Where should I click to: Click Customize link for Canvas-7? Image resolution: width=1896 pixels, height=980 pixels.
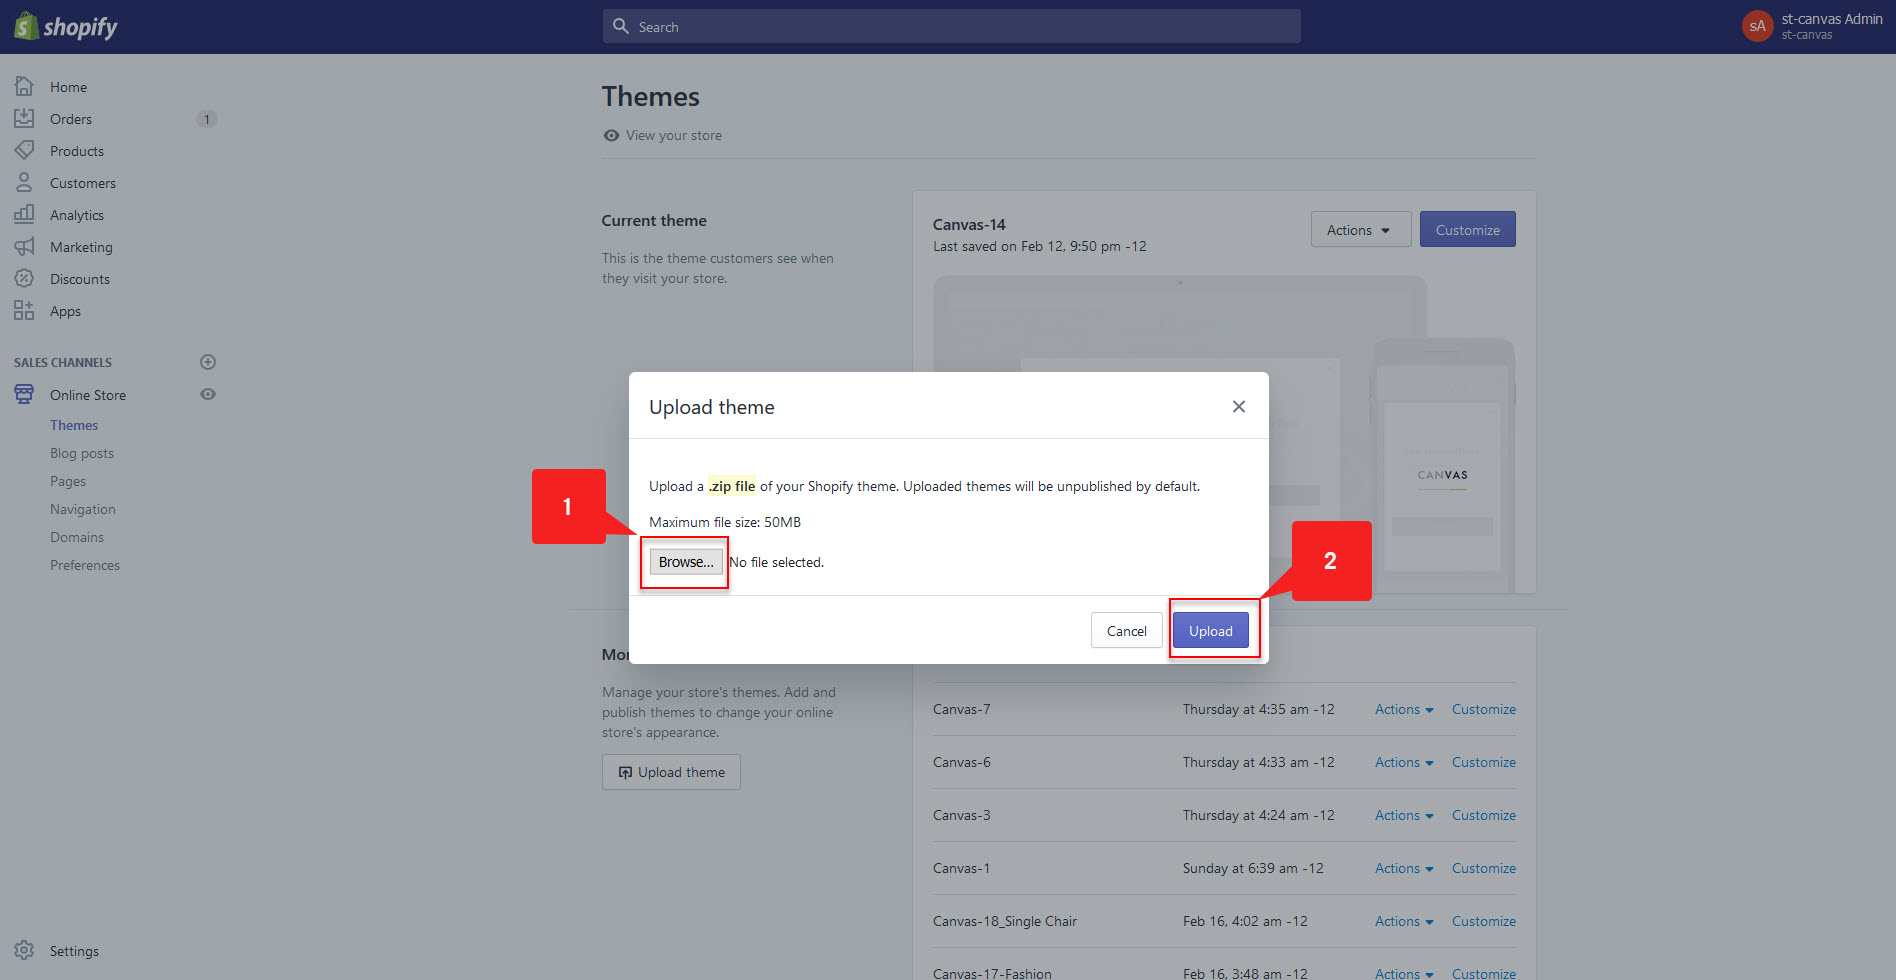[1484, 709]
